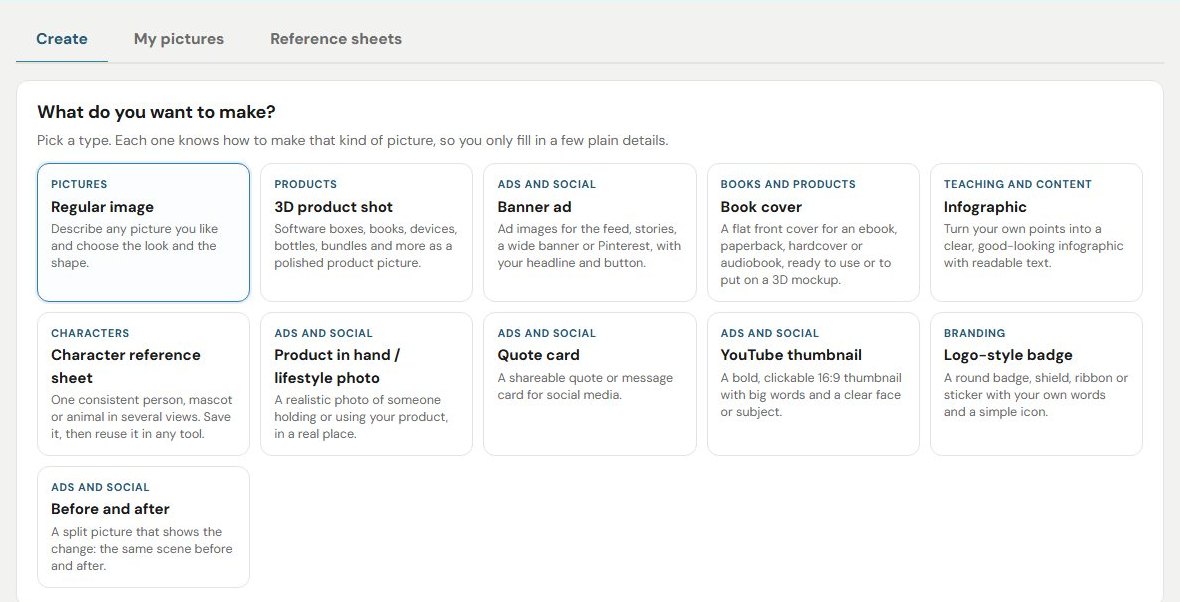The height and width of the screenshot is (602, 1180).
Task: Click the 'What do you want to make?' heading
Action: click(x=157, y=112)
